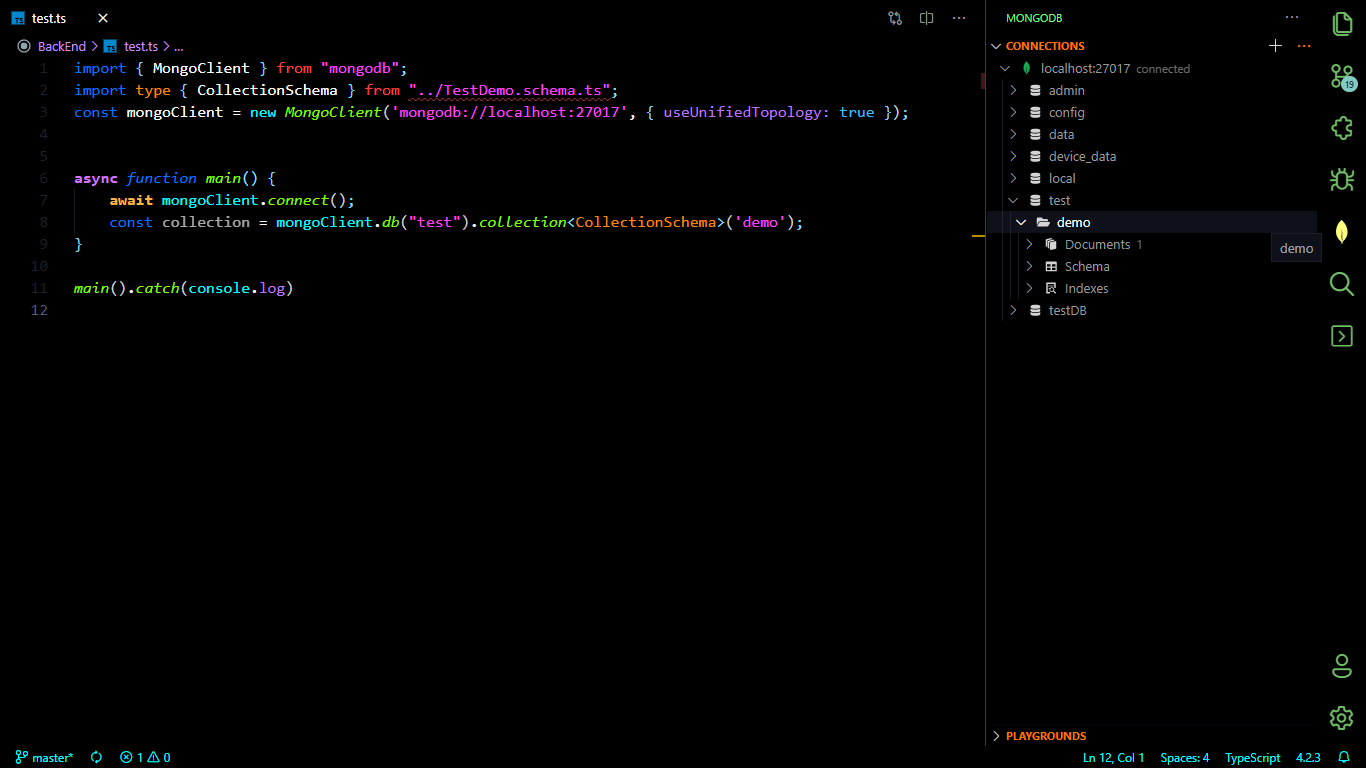Open the Manage gear settings
Screen dimensions: 1366x768
coord(1342,717)
